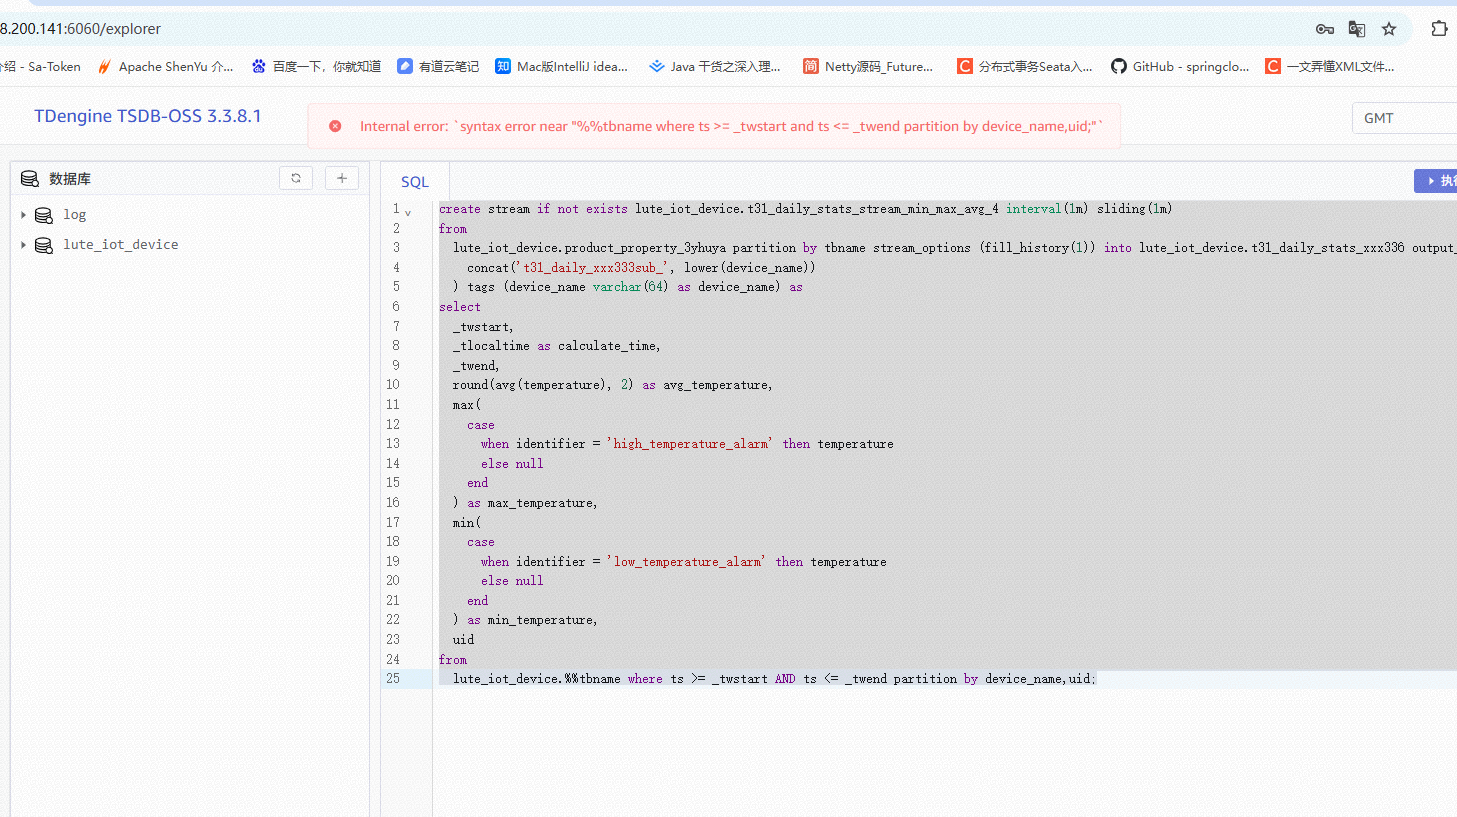
Task: Open the Apache ShenYu bookmark
Action: 165,67
